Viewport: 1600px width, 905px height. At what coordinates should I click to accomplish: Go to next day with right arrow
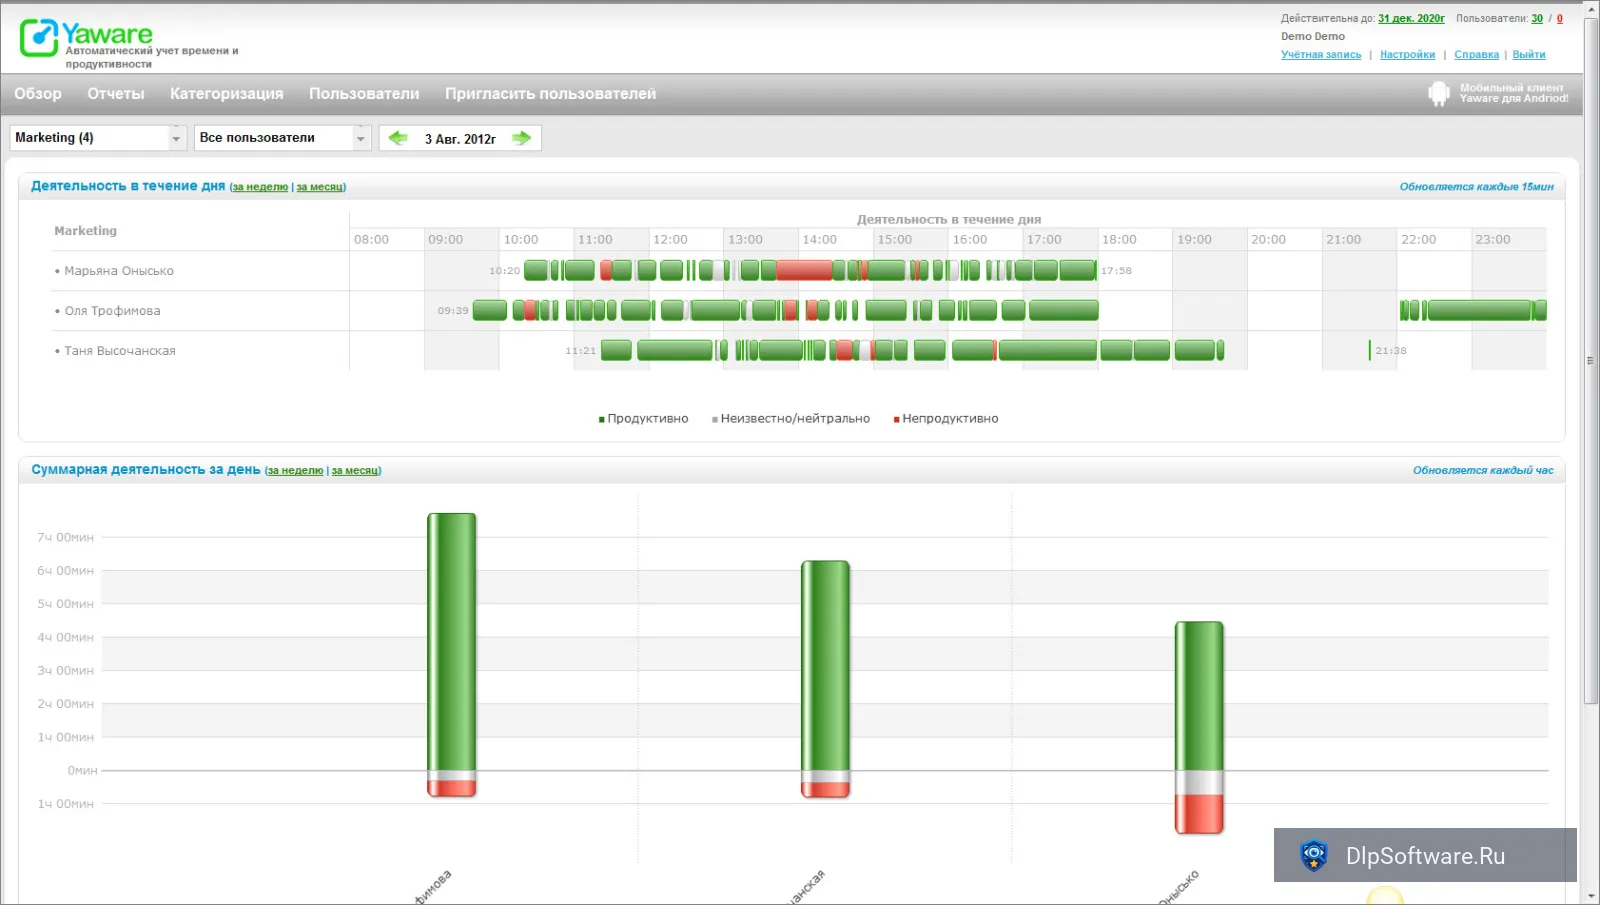point(521,138)
